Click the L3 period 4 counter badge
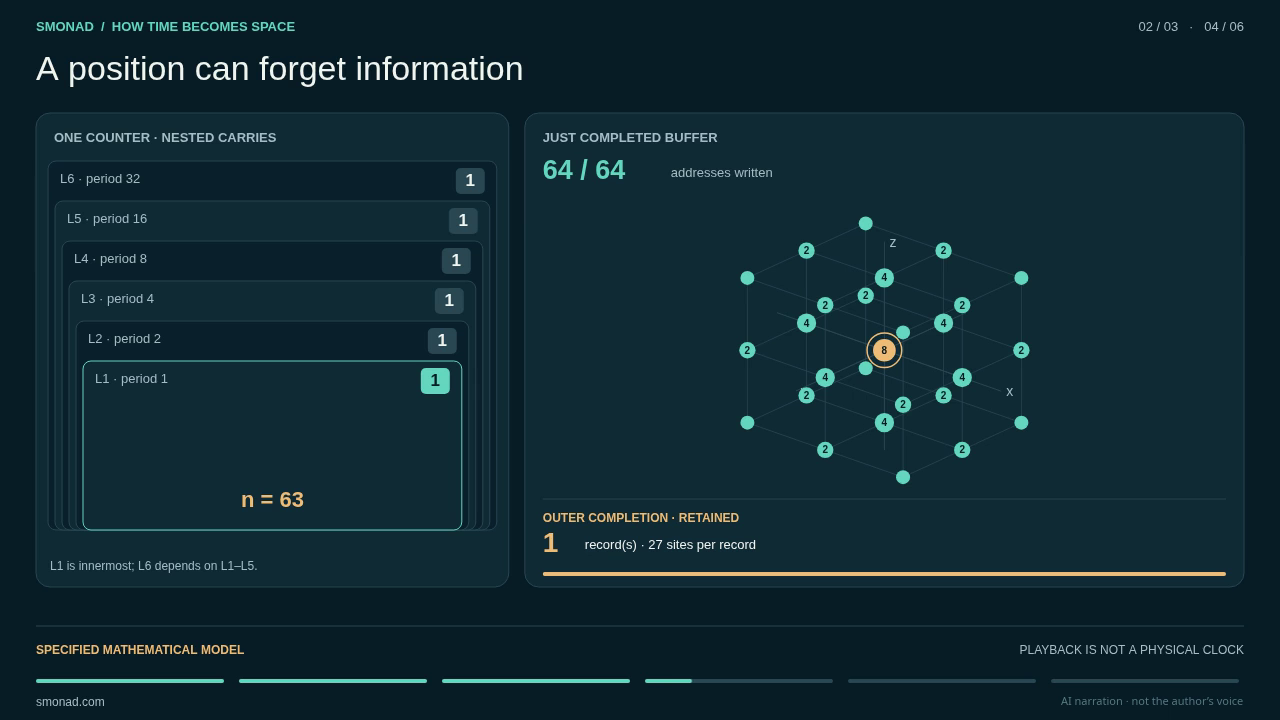 [x=449, y=301]
